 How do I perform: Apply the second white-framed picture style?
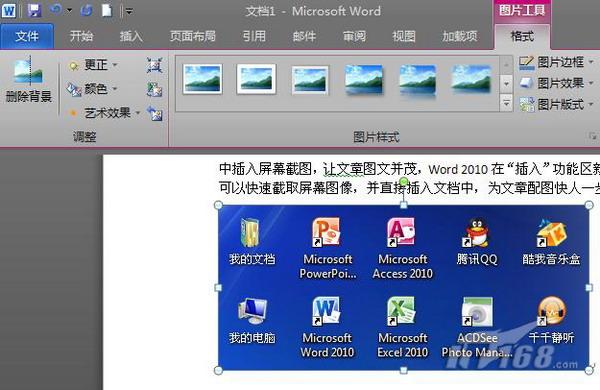point(256,79)
